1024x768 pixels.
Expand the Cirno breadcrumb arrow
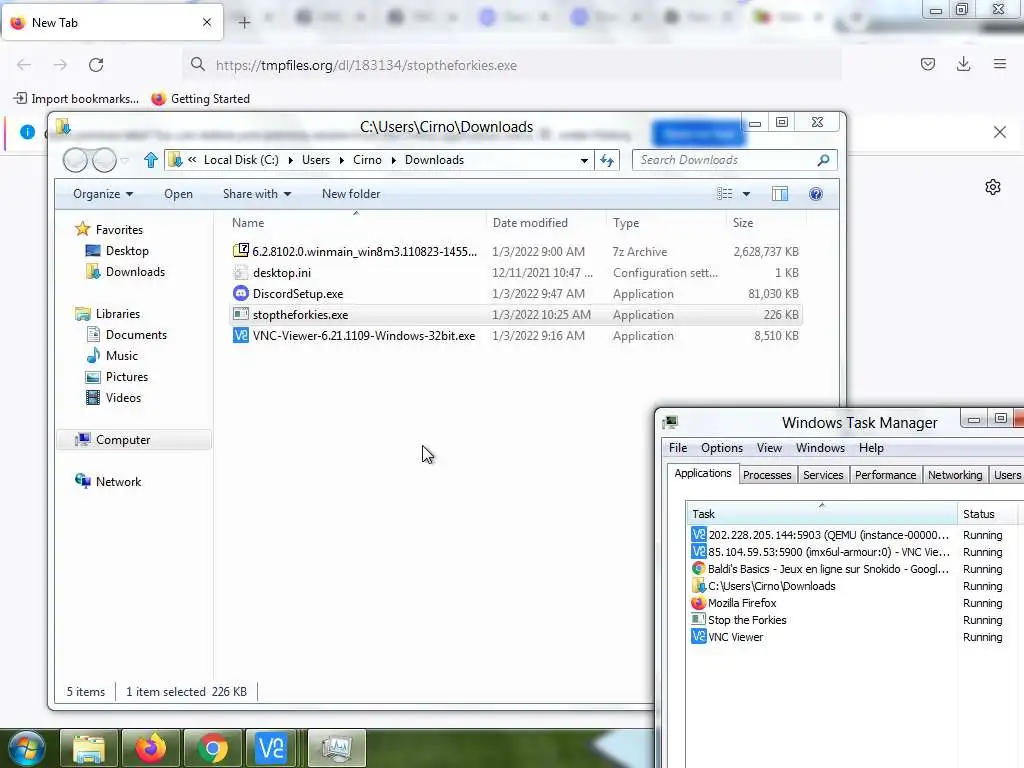click(393, 161)
